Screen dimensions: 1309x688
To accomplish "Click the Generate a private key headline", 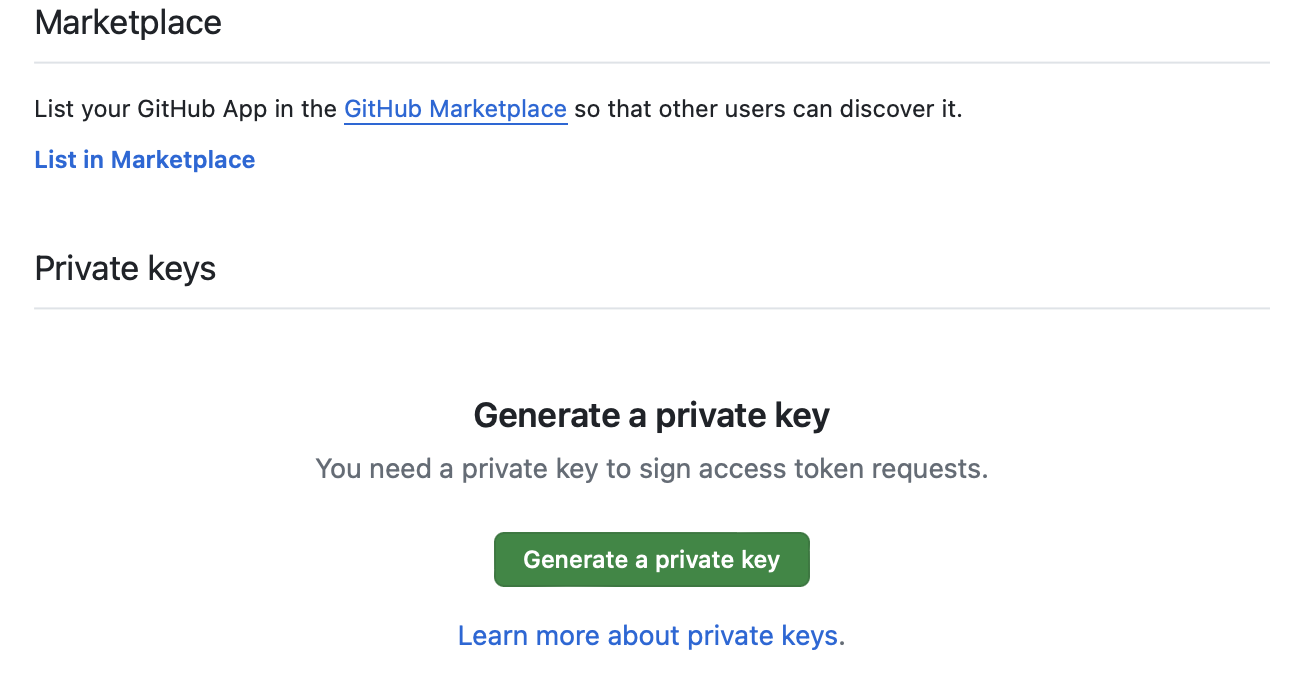I will tap(651, 415).
